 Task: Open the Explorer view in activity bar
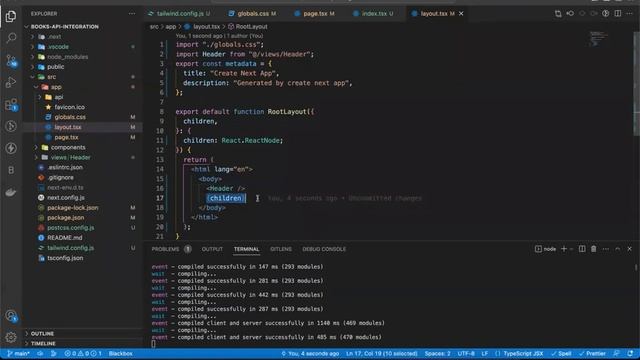click(x=11, y=16)
